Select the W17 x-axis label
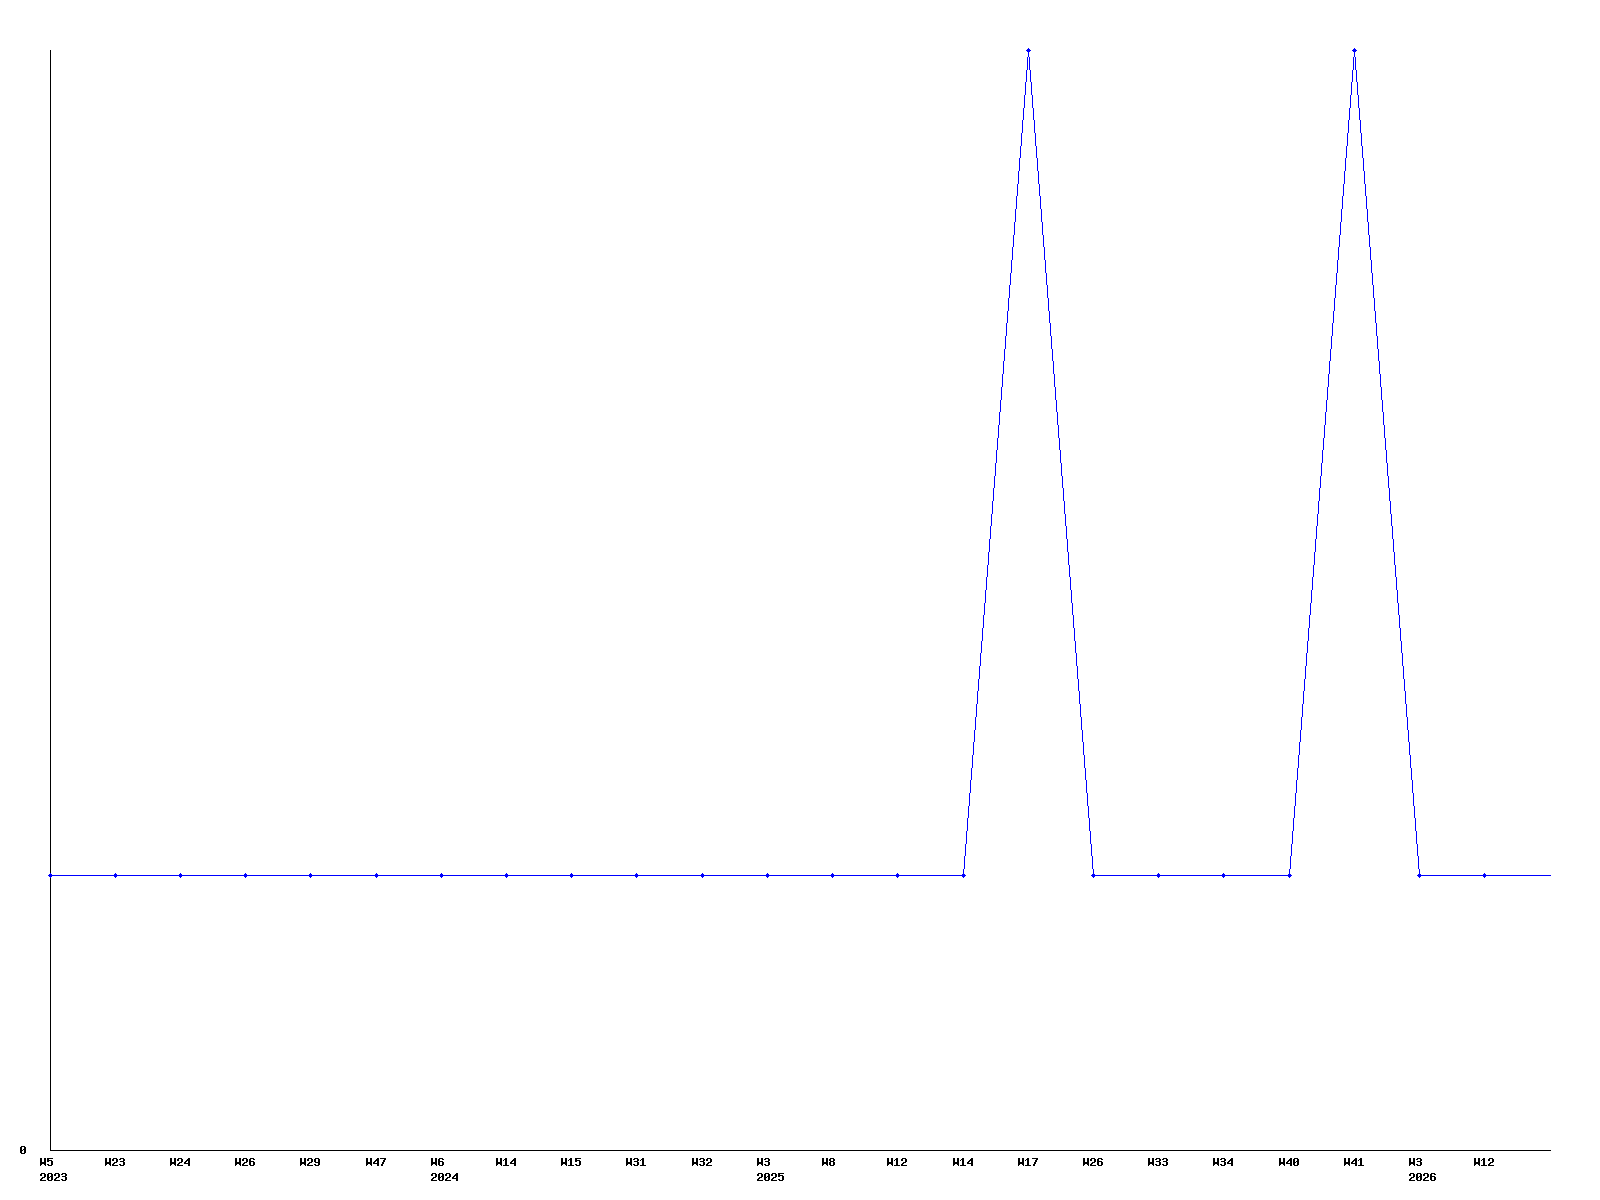This screenshot has height=1200, width=1600. tap(1028, 1162)
